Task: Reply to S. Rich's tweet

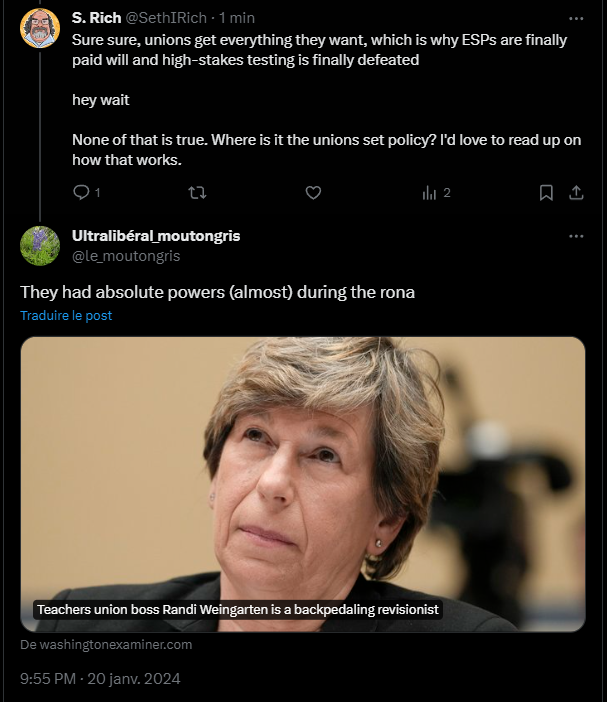Action: tap(81, 193)
